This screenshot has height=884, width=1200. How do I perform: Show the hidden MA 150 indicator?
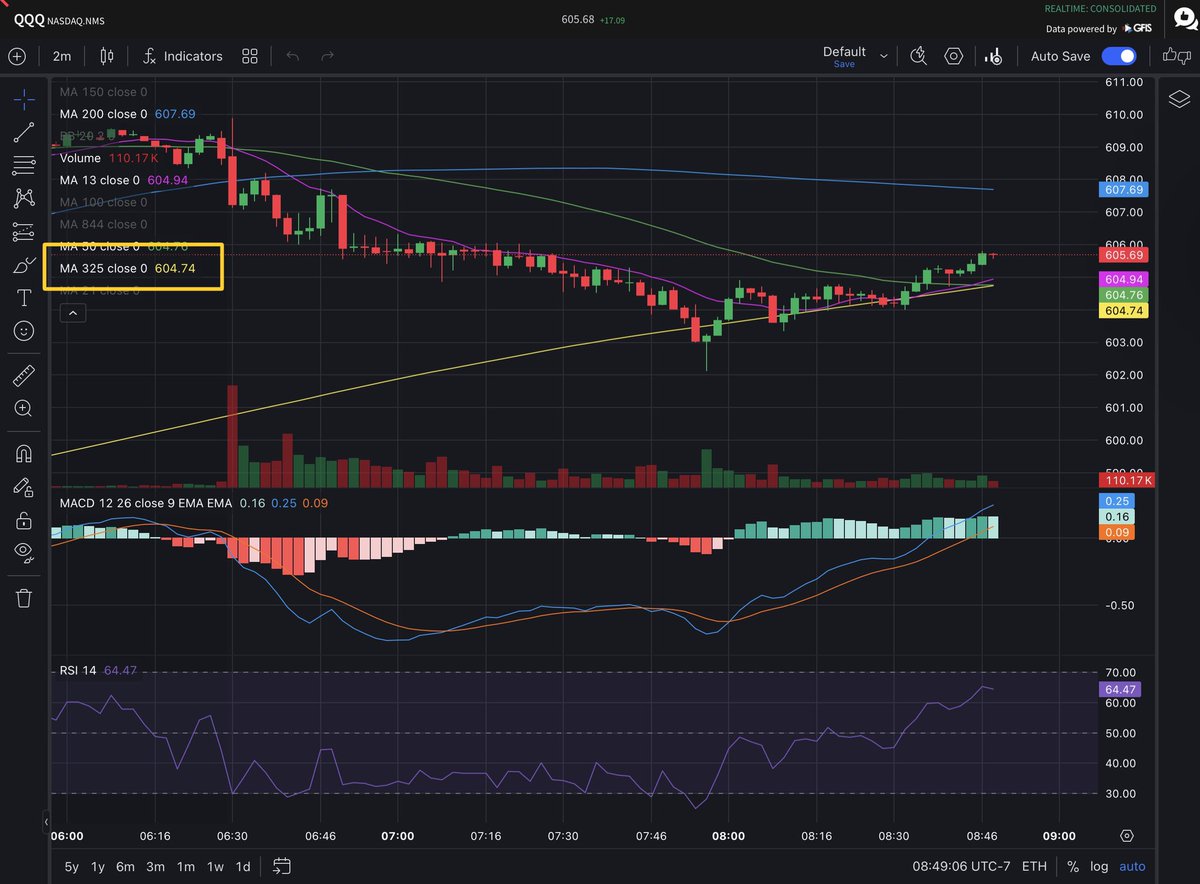point(103,92)
